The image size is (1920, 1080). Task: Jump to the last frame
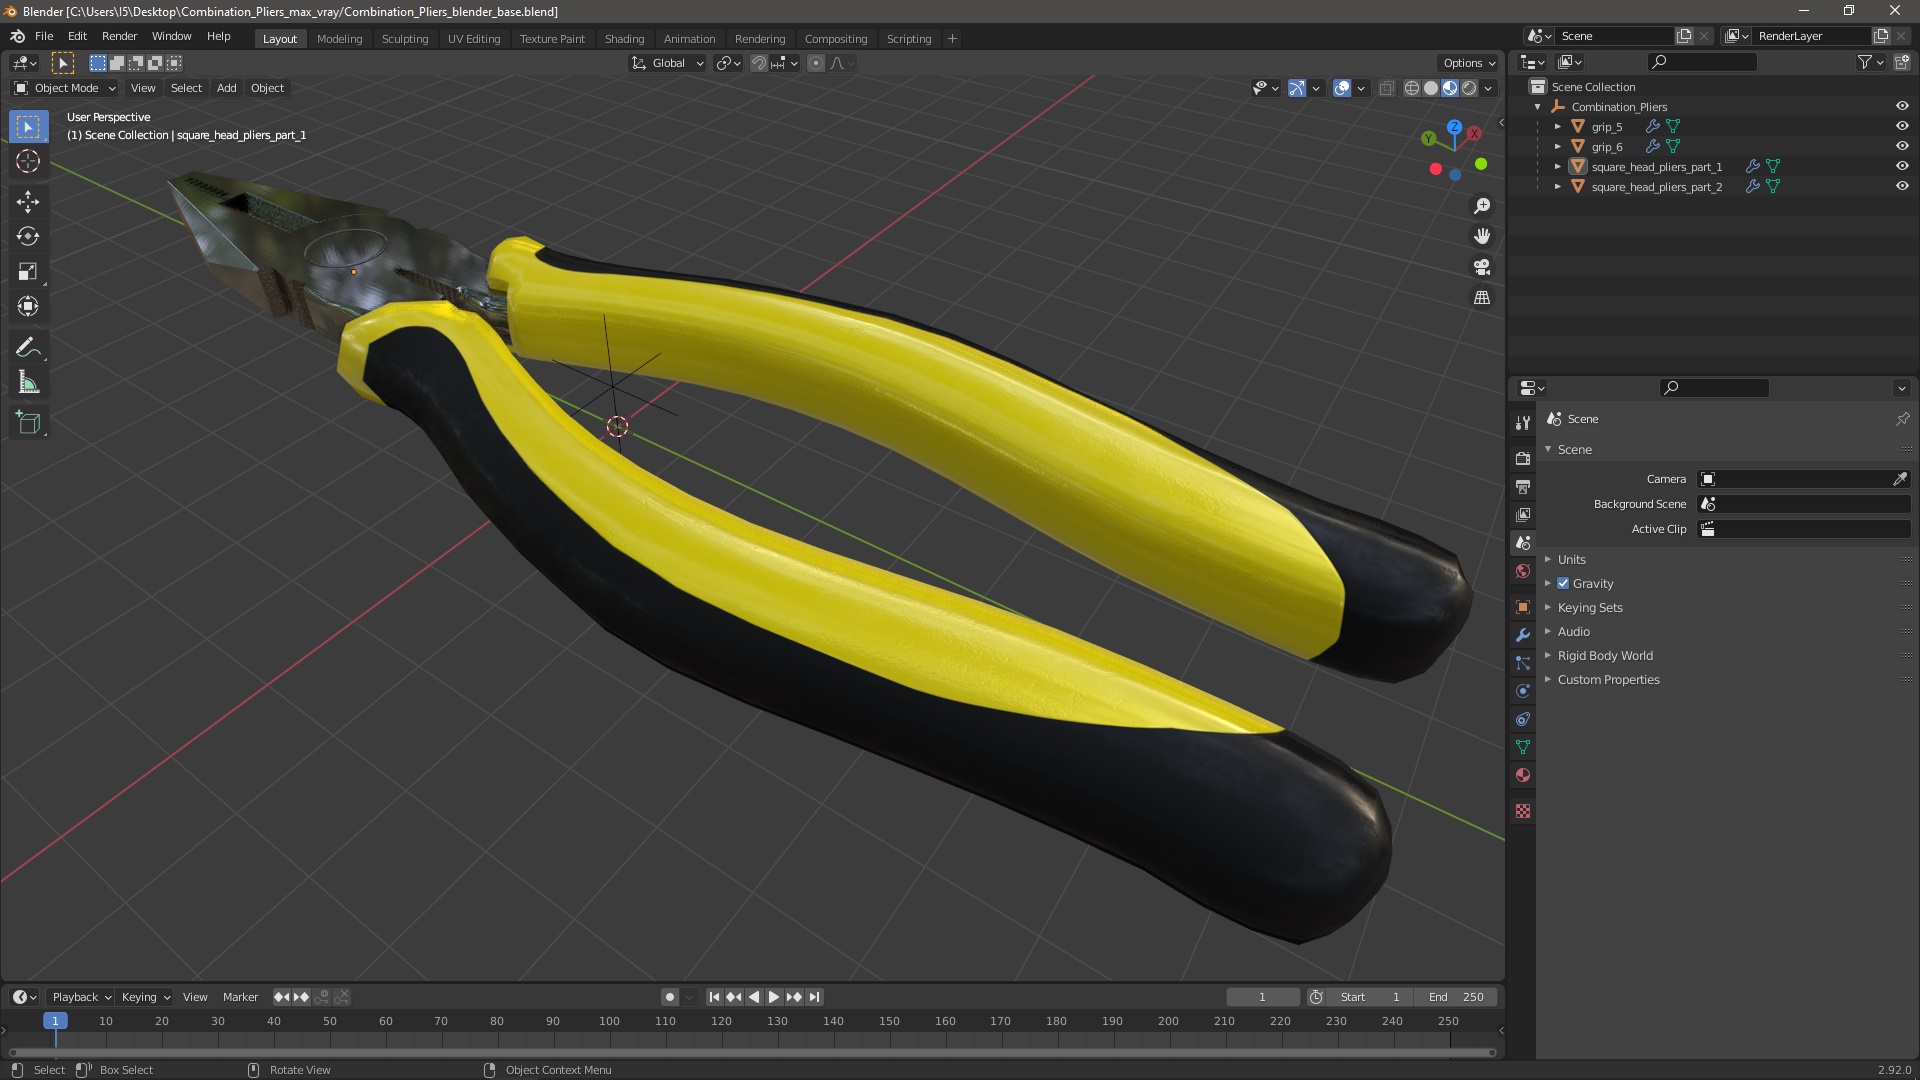click(815, 997)
